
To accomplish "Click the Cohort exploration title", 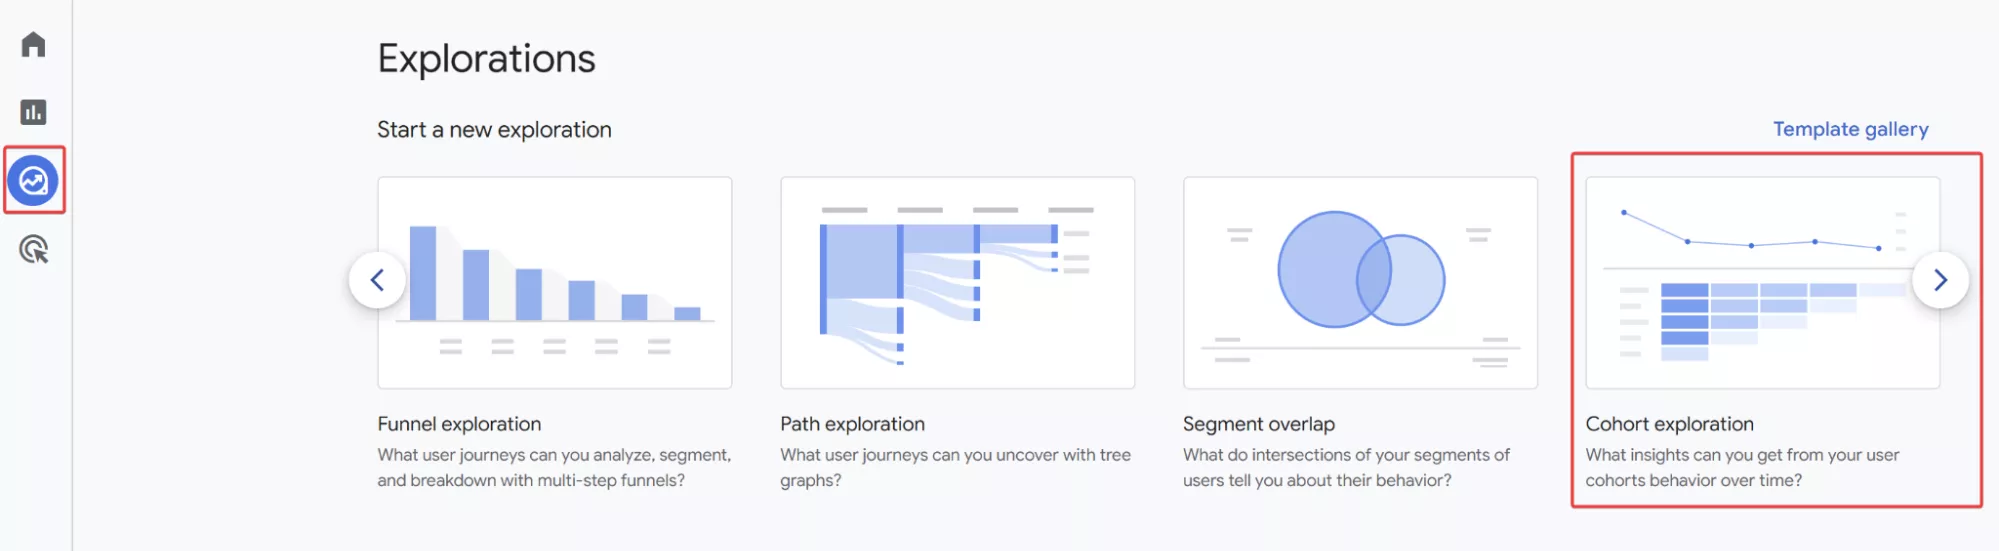I will click(1669, 424).
